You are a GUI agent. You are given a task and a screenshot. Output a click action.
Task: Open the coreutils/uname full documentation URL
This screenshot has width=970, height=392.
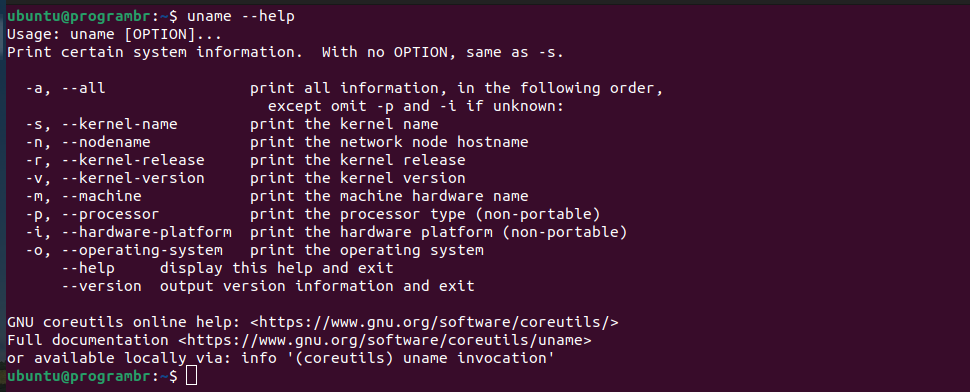click(x=385, y=340)
